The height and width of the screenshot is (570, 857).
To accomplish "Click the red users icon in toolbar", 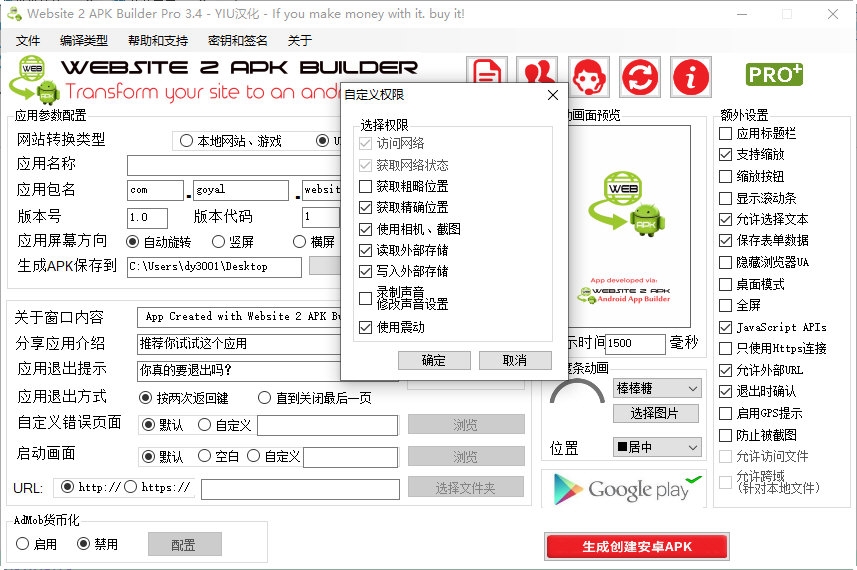I will click(x=537, y=71).
